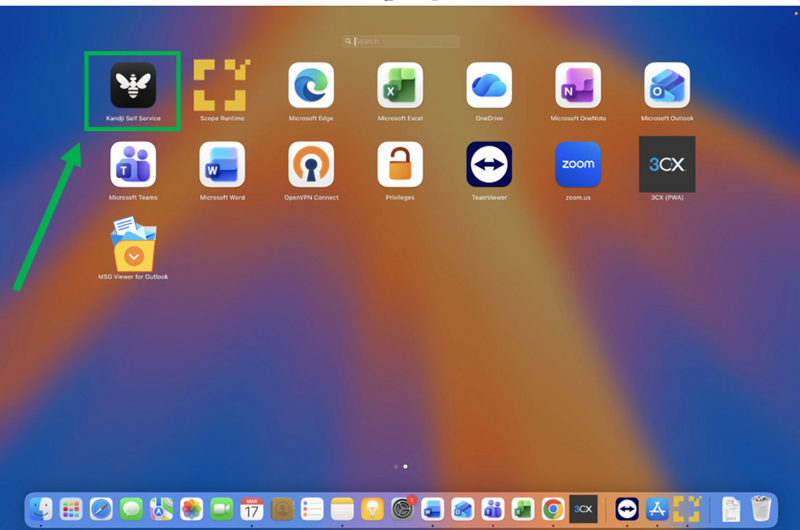
Task: Open Finder from the Dock
Action: coord(41,509)
